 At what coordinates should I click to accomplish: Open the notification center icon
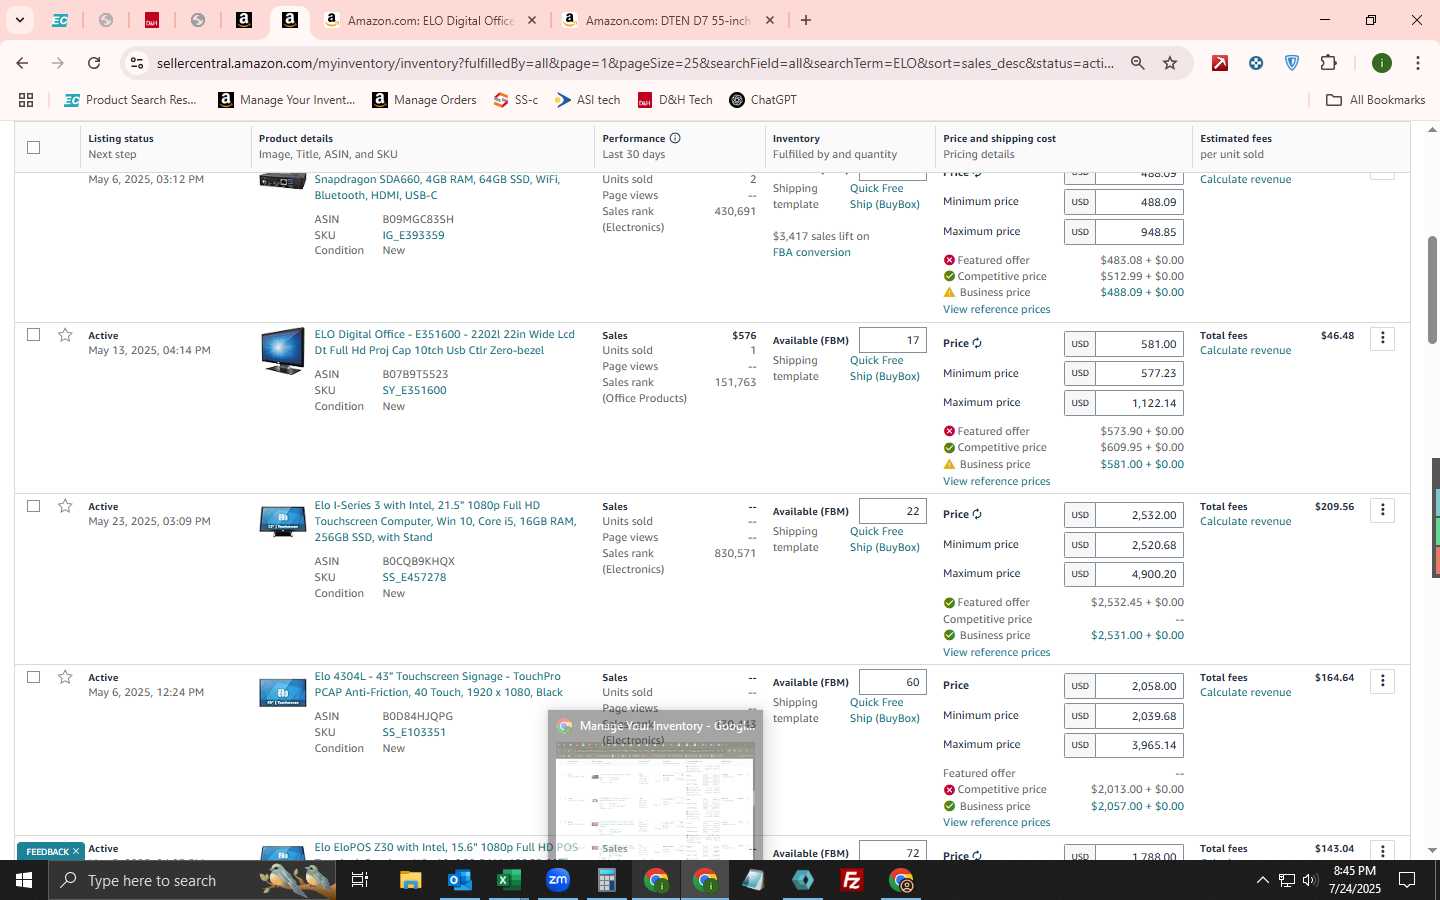point(1407,880)
